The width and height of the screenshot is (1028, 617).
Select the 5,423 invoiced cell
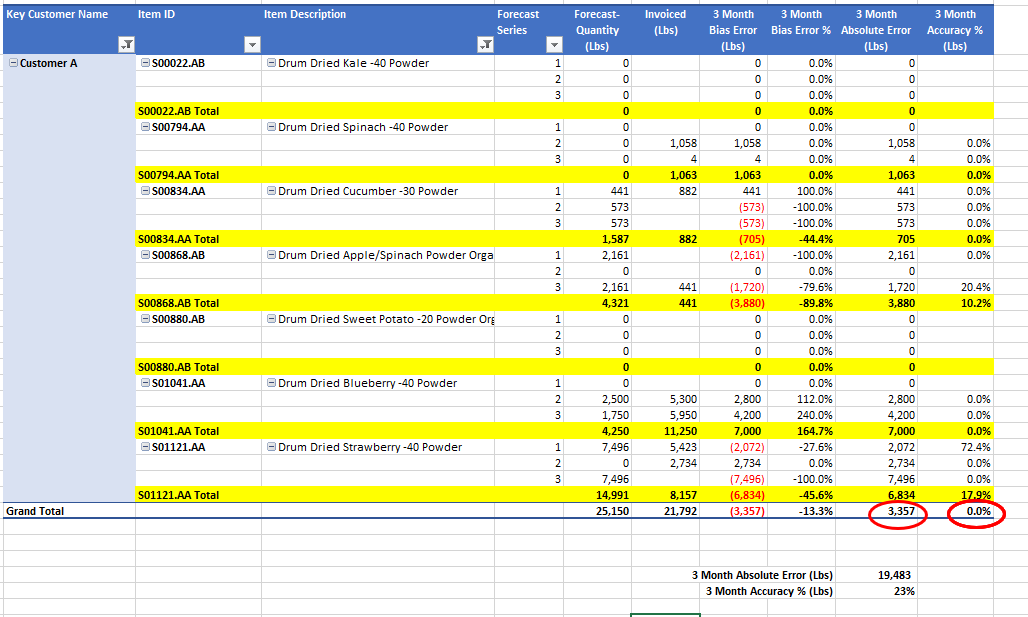[683, 447]
